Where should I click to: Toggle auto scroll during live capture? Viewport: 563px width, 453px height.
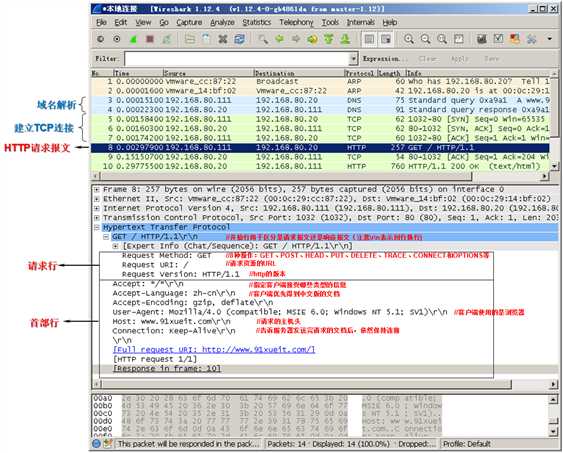point(386,39)
